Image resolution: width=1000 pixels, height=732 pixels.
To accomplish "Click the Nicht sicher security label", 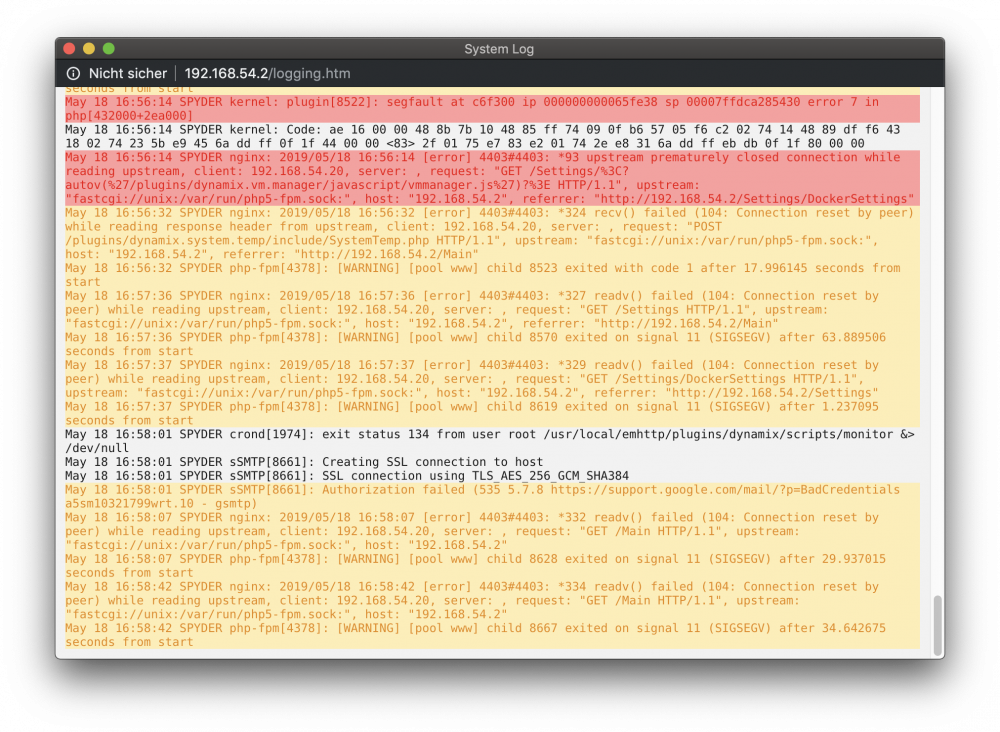I will tap(128, 73).
